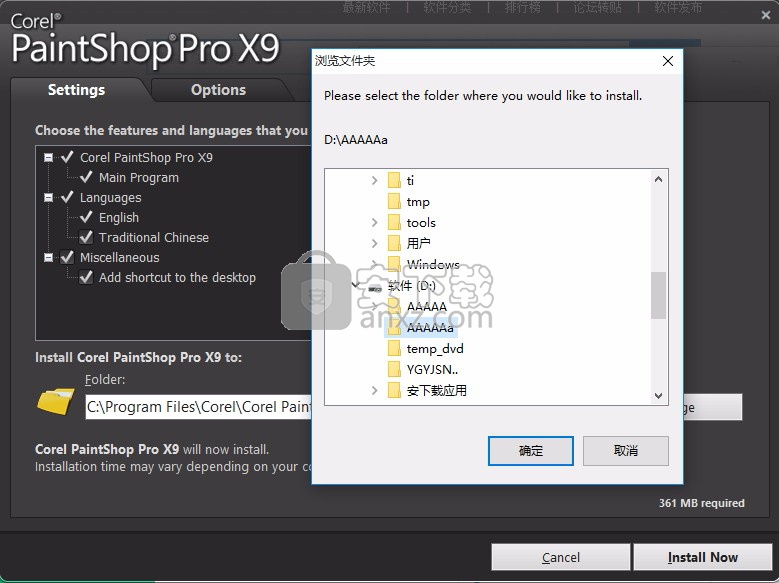Screen dimensions: 779x583
Task: Click the Install Now button
Action: pyautogui.click(x=702, y=557)
